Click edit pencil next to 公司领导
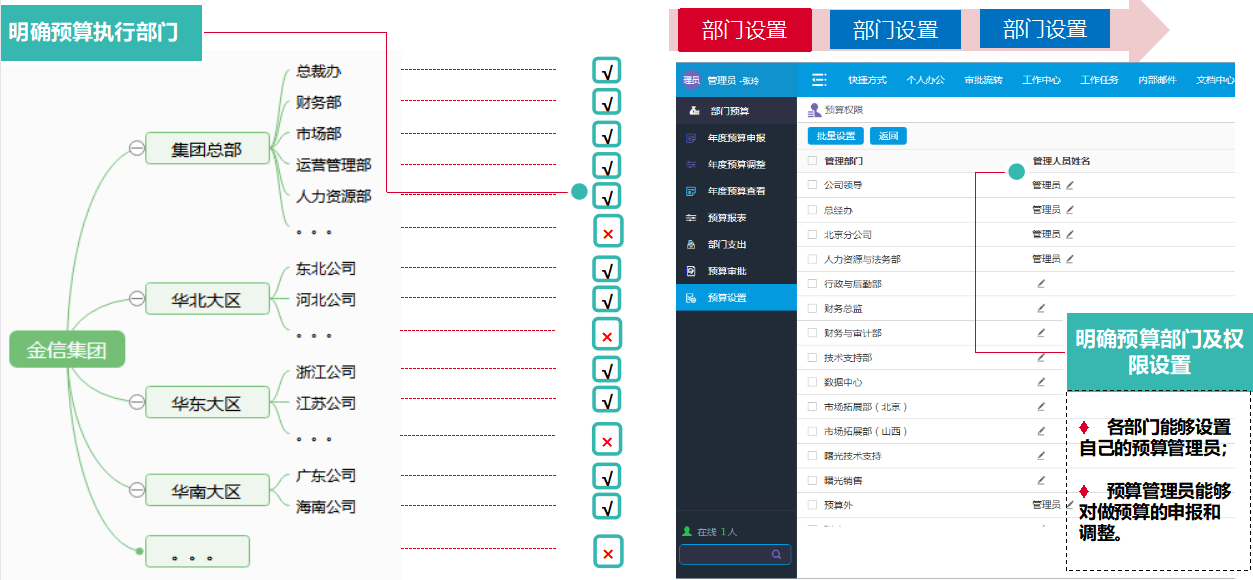 pyautogui.click(x=1069, y=185)
